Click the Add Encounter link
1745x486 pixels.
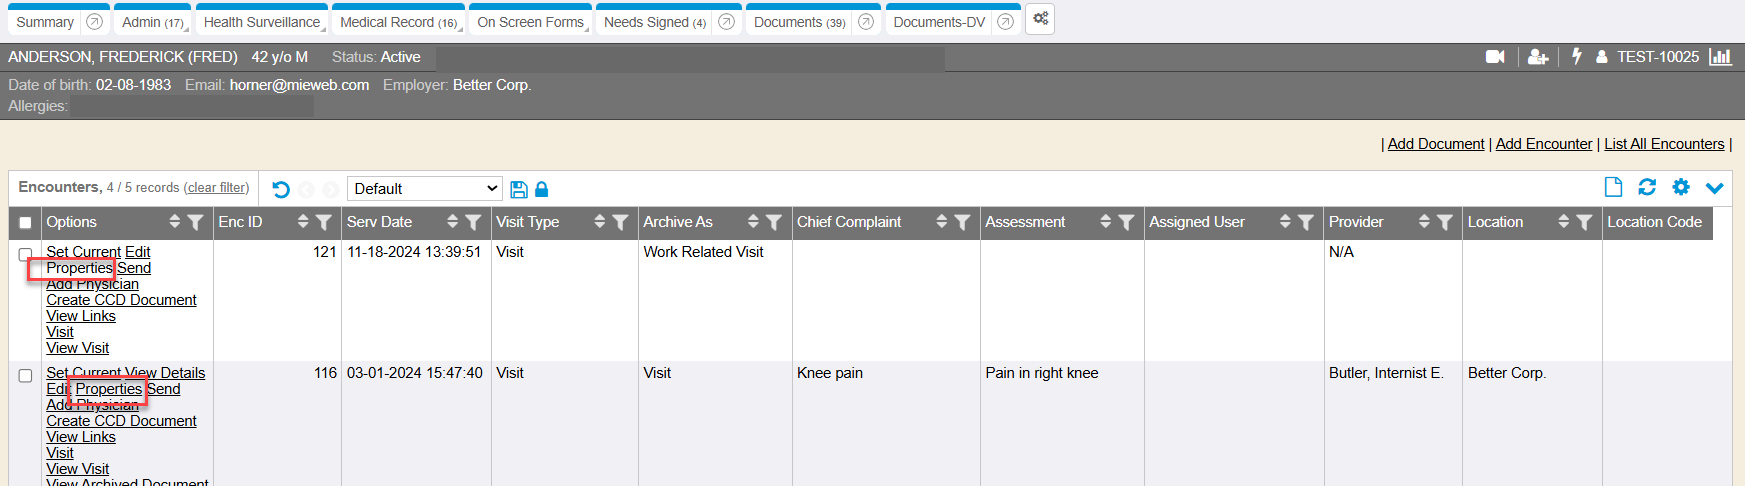pos(1543,144)
